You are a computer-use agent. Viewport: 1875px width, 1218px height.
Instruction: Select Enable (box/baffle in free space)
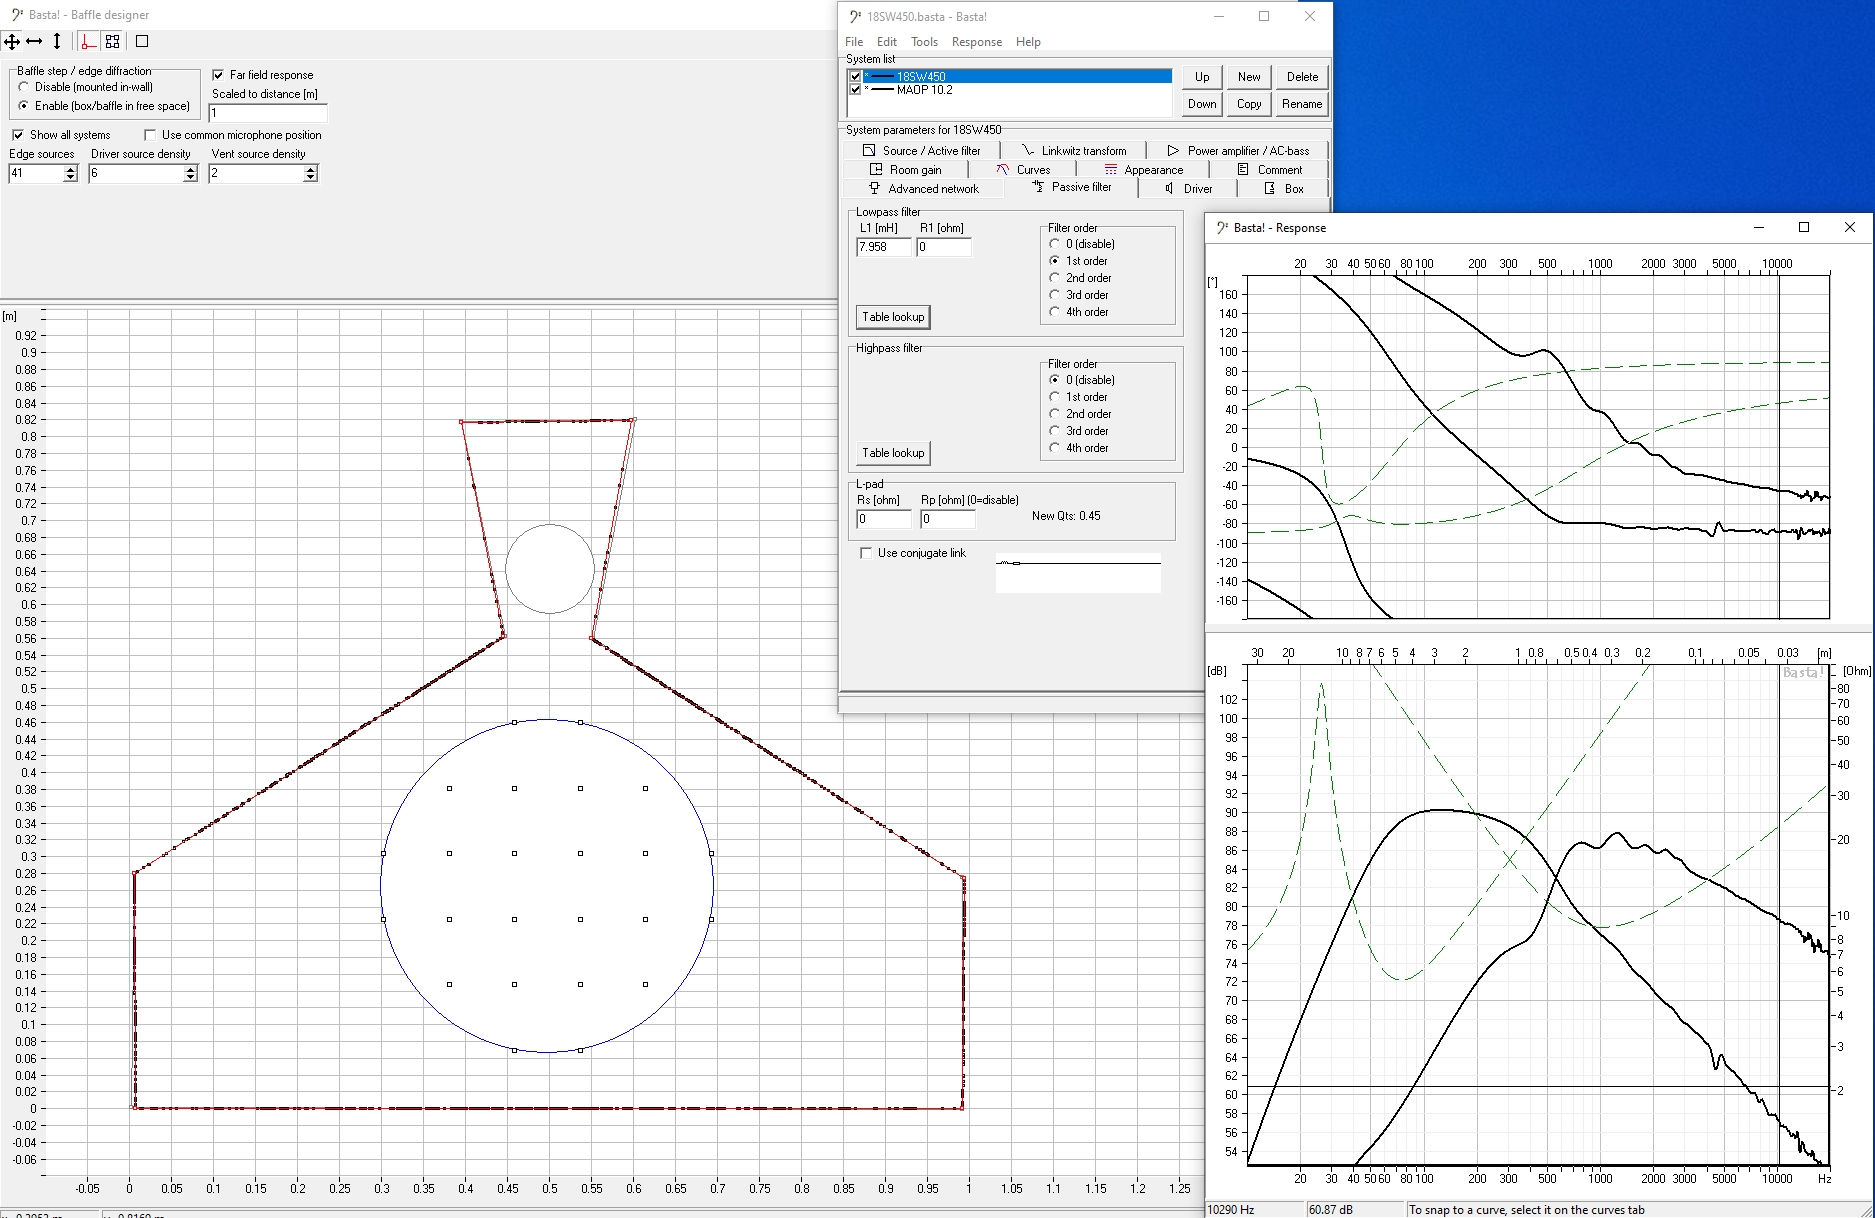pos(23,106)
